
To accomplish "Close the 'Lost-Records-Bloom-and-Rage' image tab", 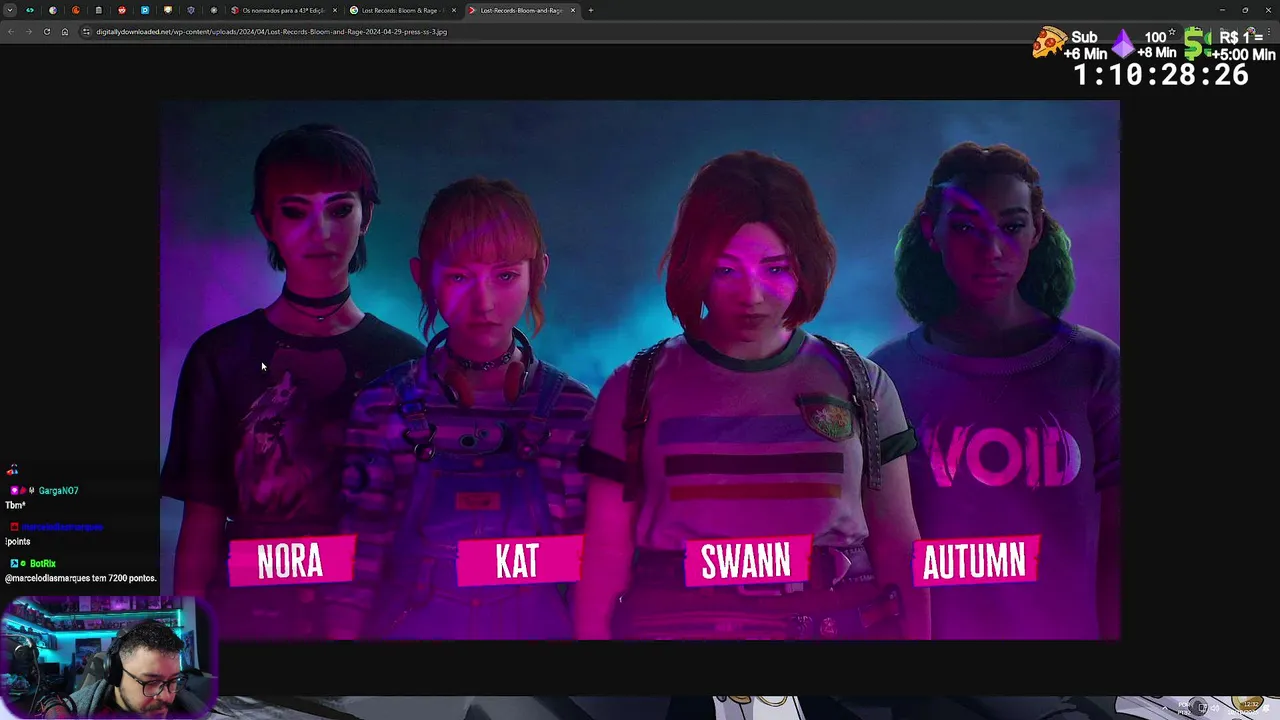I will 573,10.
